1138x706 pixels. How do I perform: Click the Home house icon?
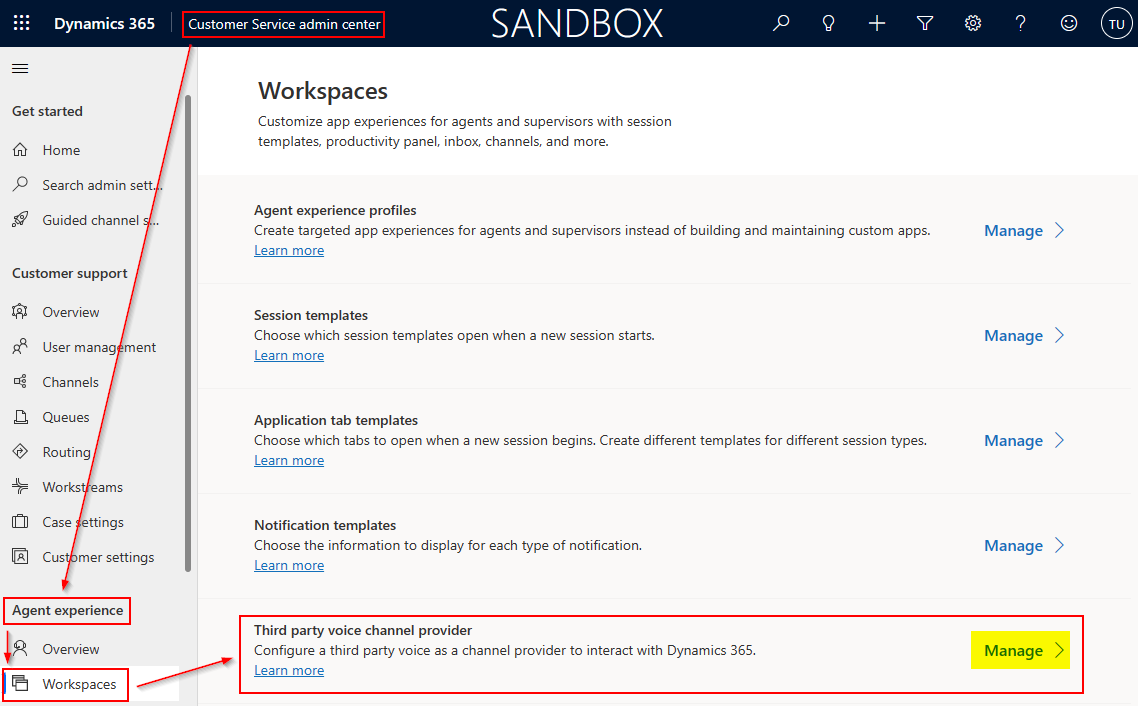[20, 149]
